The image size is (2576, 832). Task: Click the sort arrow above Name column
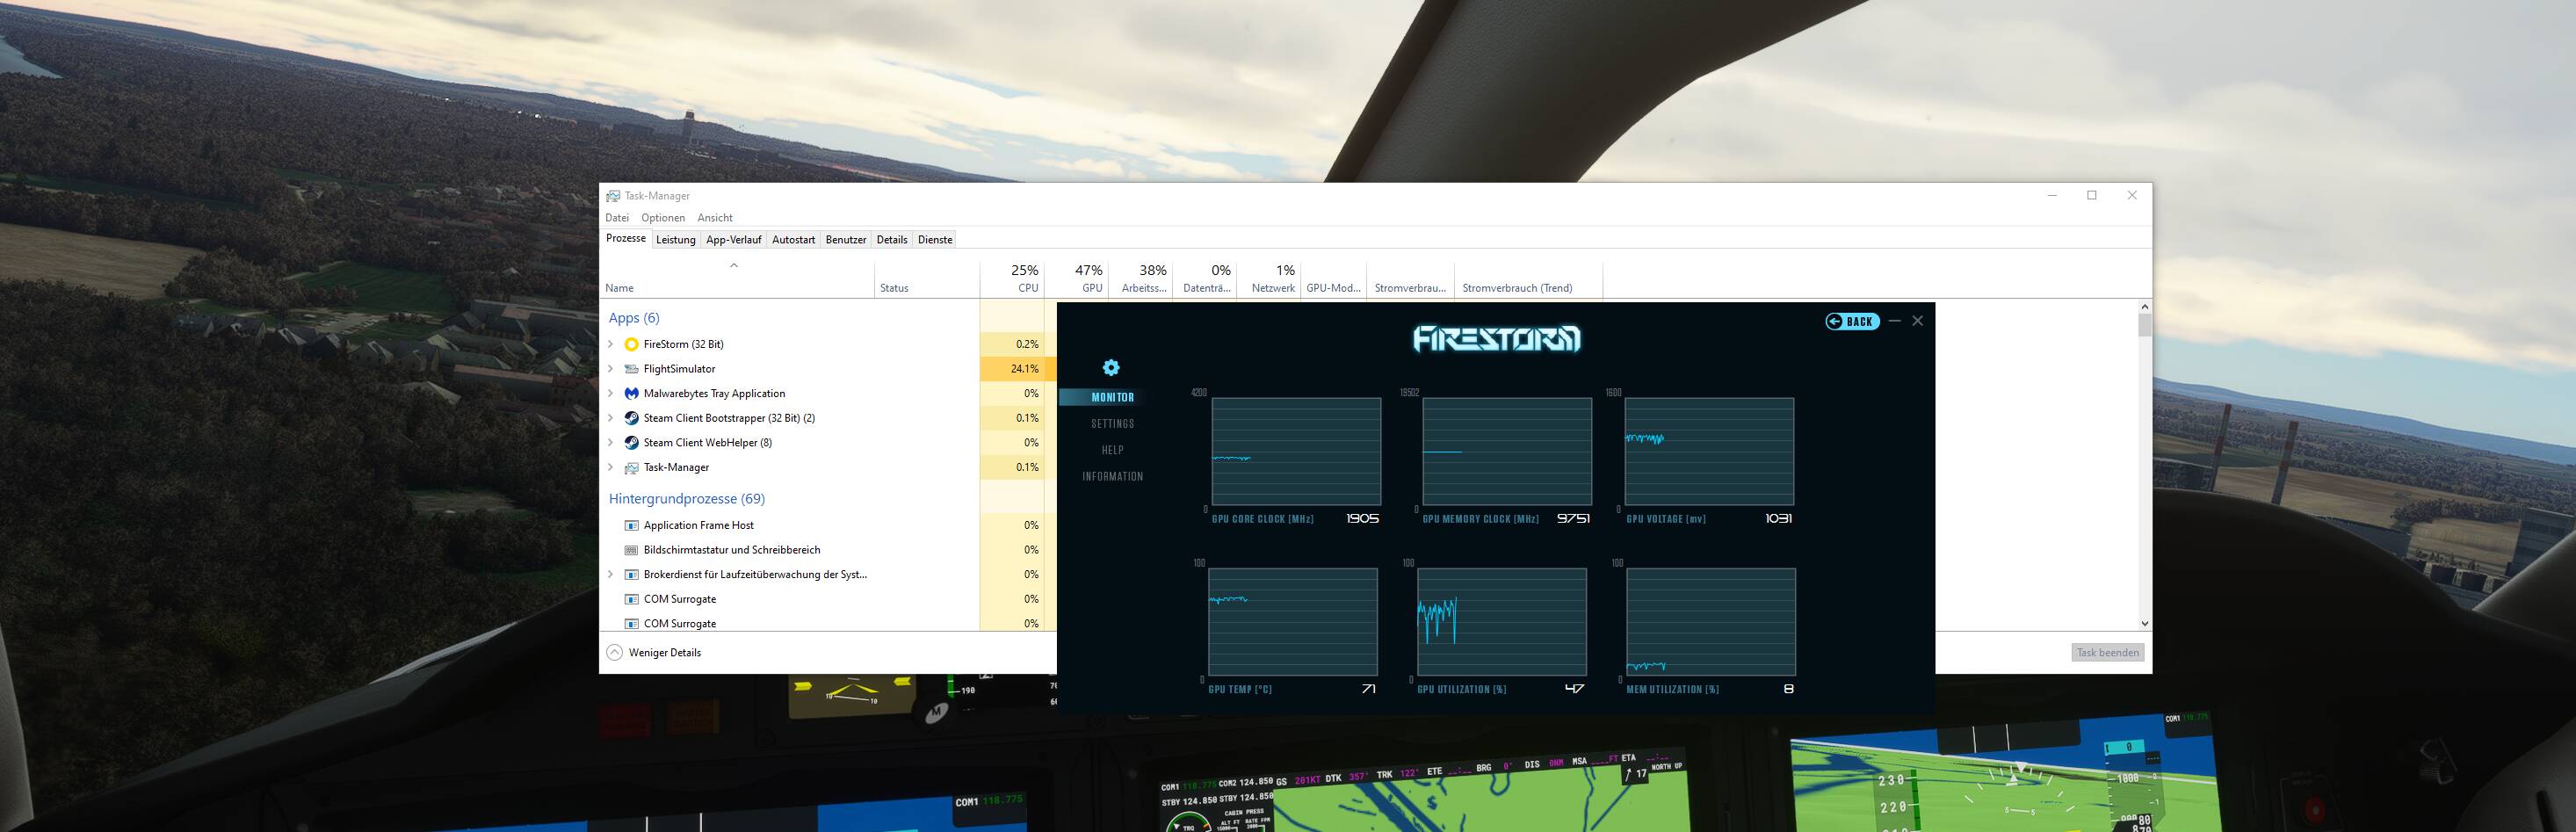click(734, 265)
